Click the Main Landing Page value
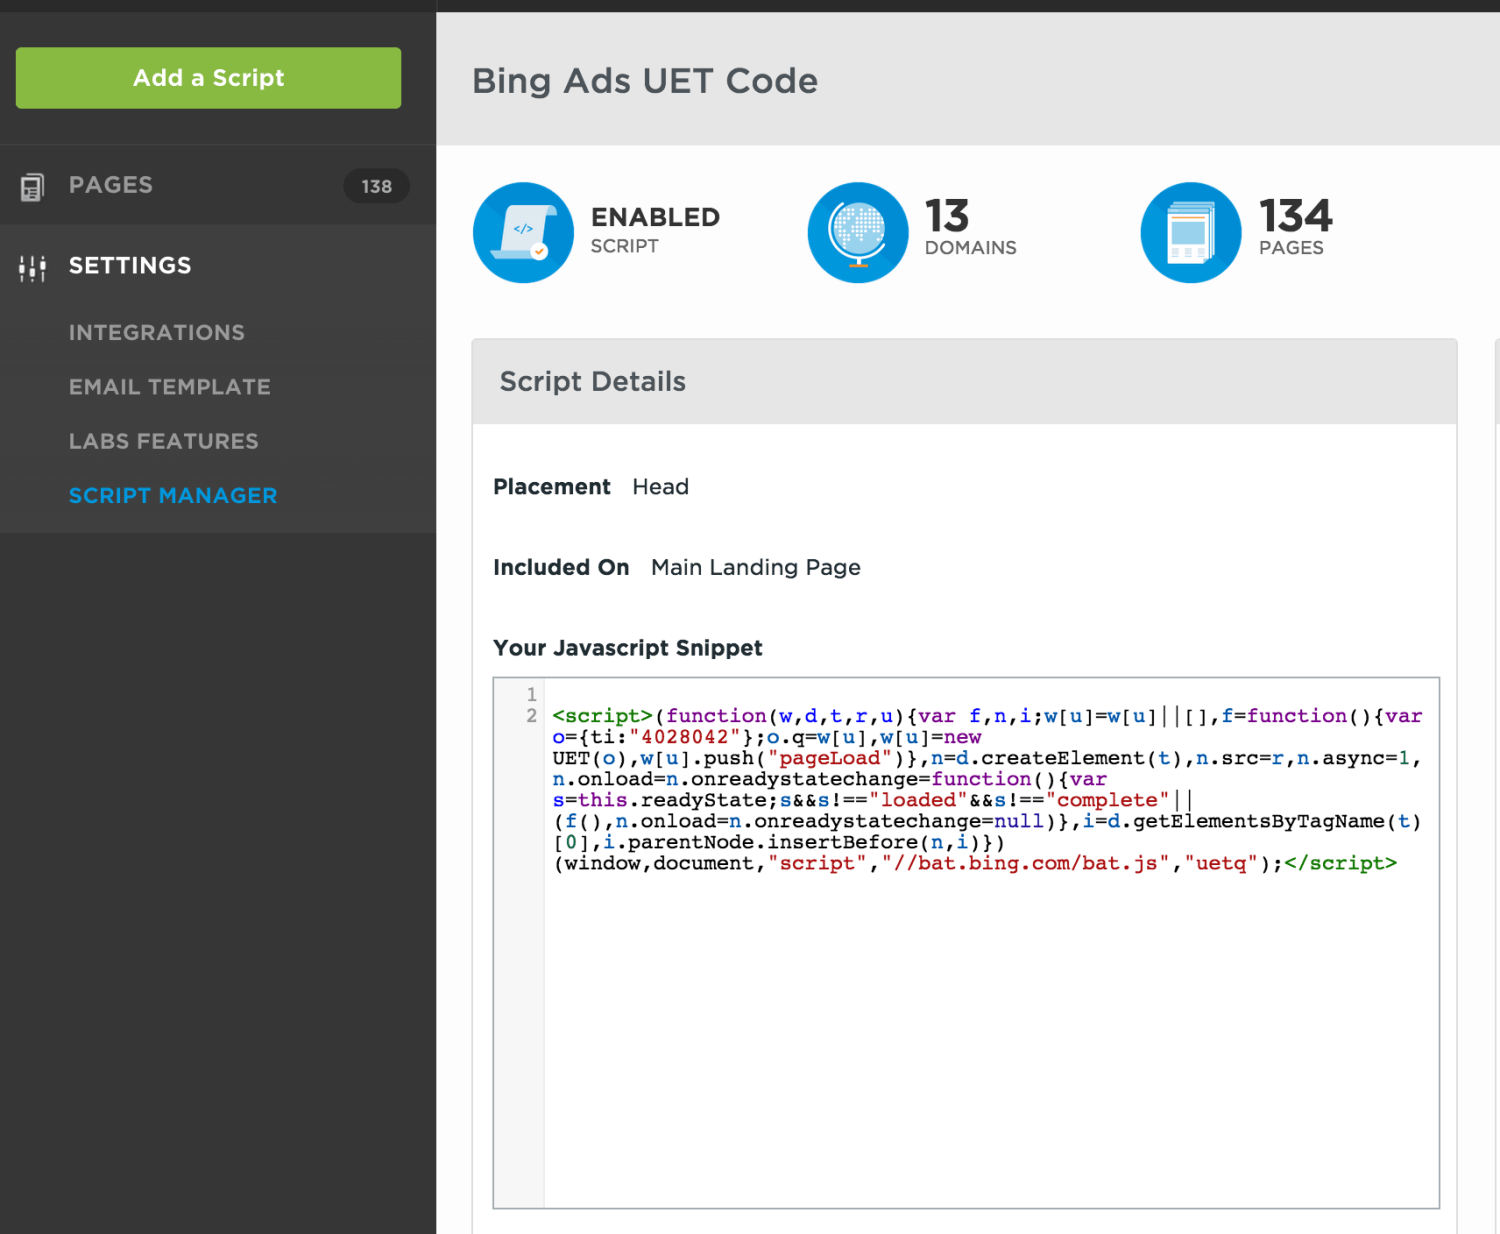Viewport: 1500px width, 1234px height. (755, 568)
